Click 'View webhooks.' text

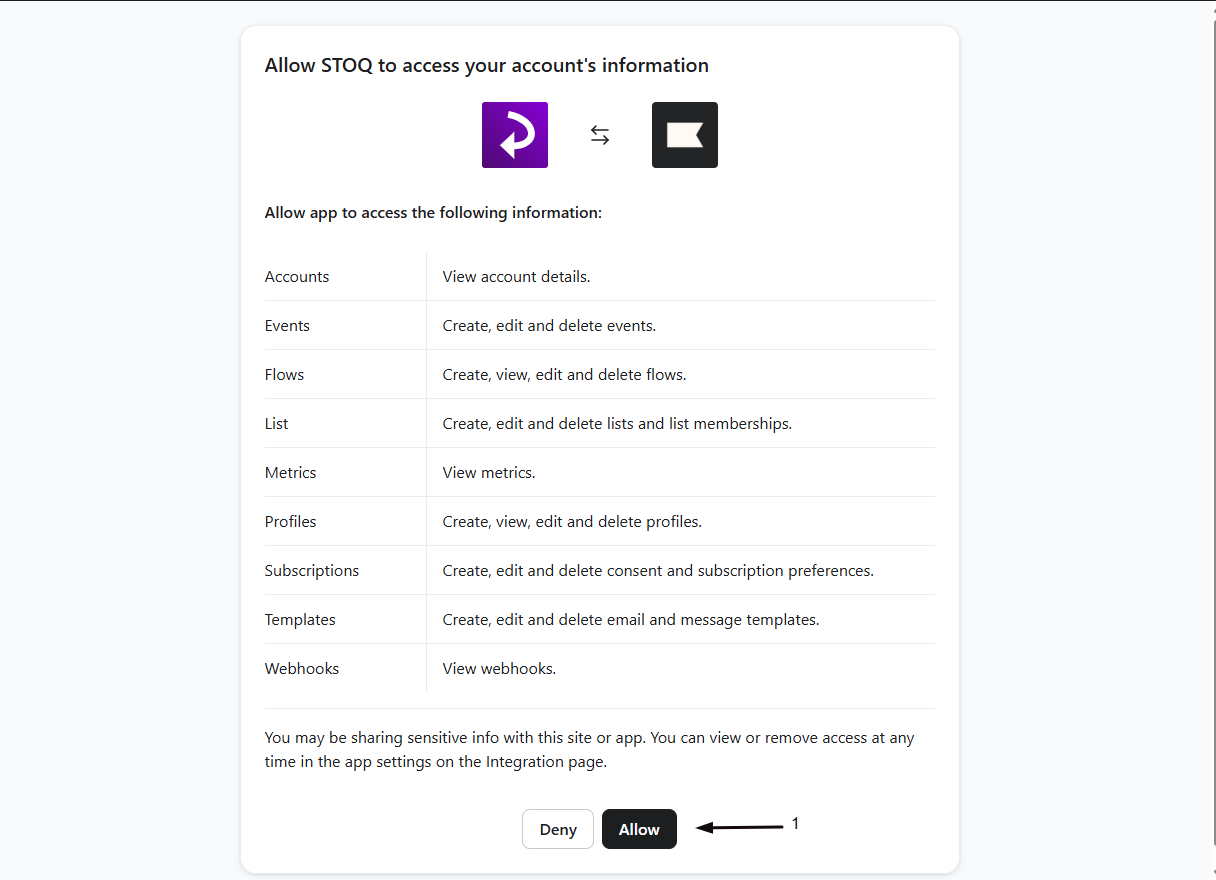point(499,669)
